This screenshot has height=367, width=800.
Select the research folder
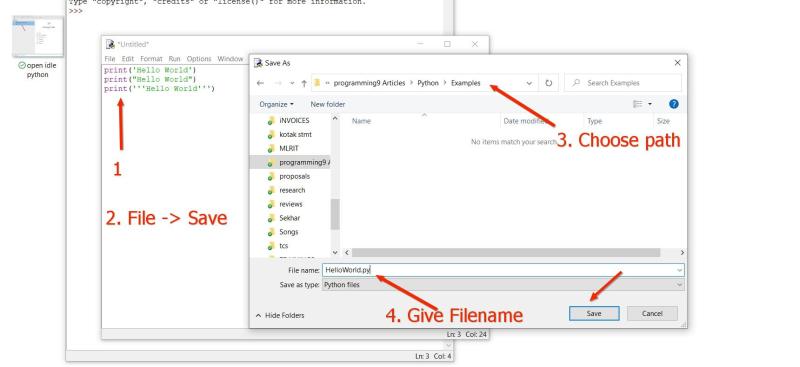coord(292,190)
